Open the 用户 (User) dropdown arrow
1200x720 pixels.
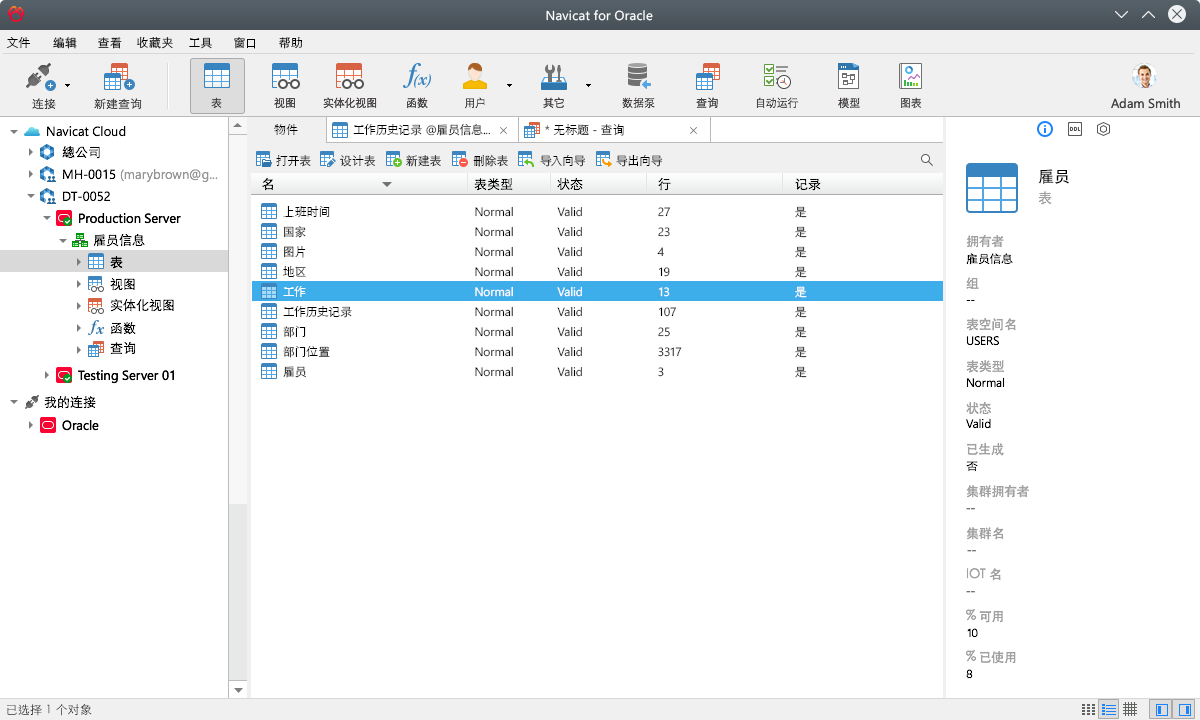[509, 85]
